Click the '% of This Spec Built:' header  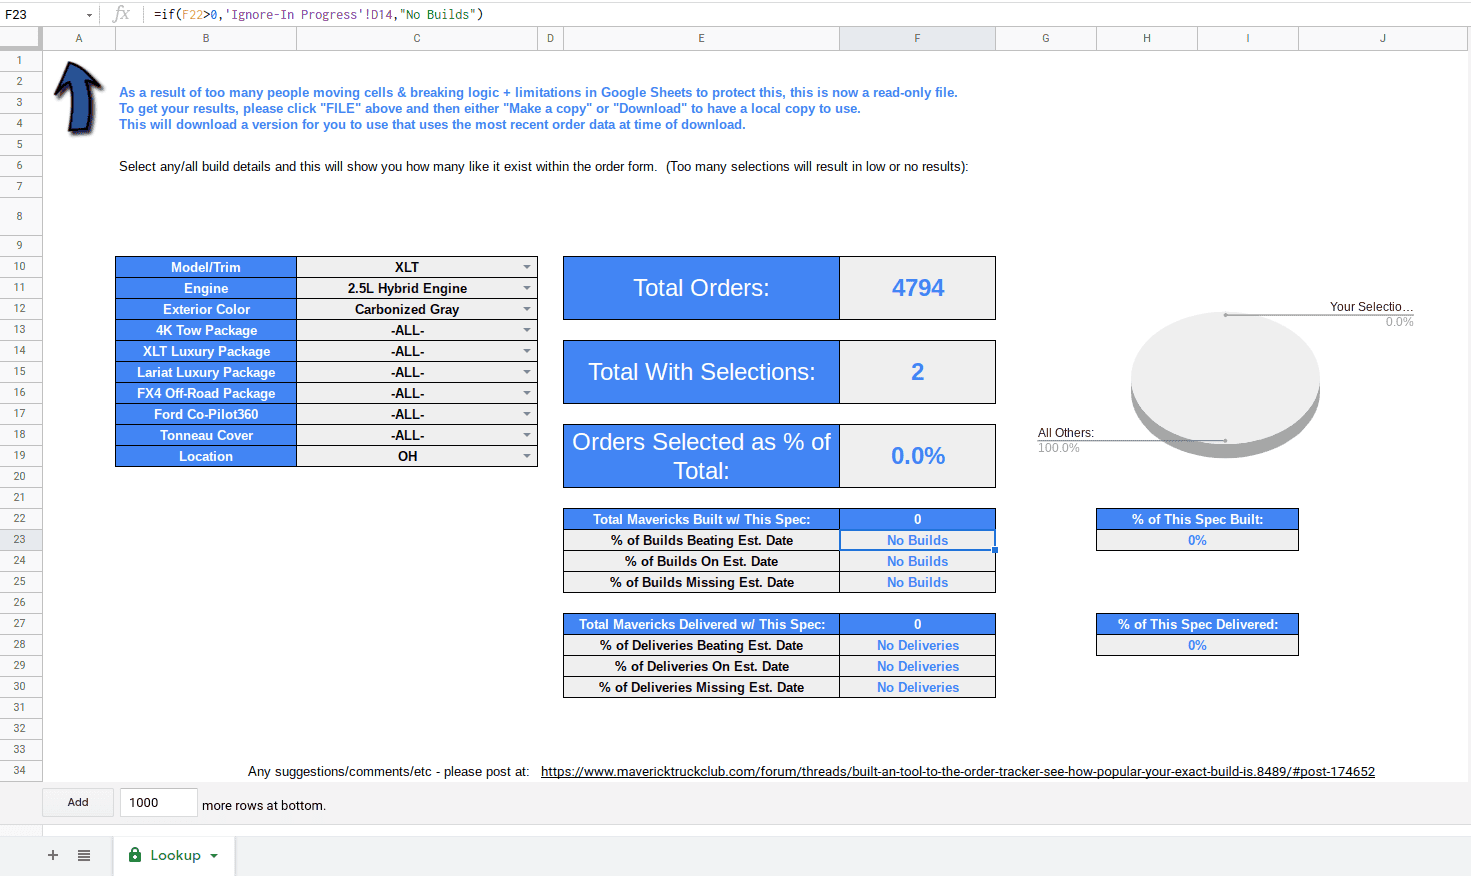1197,519
